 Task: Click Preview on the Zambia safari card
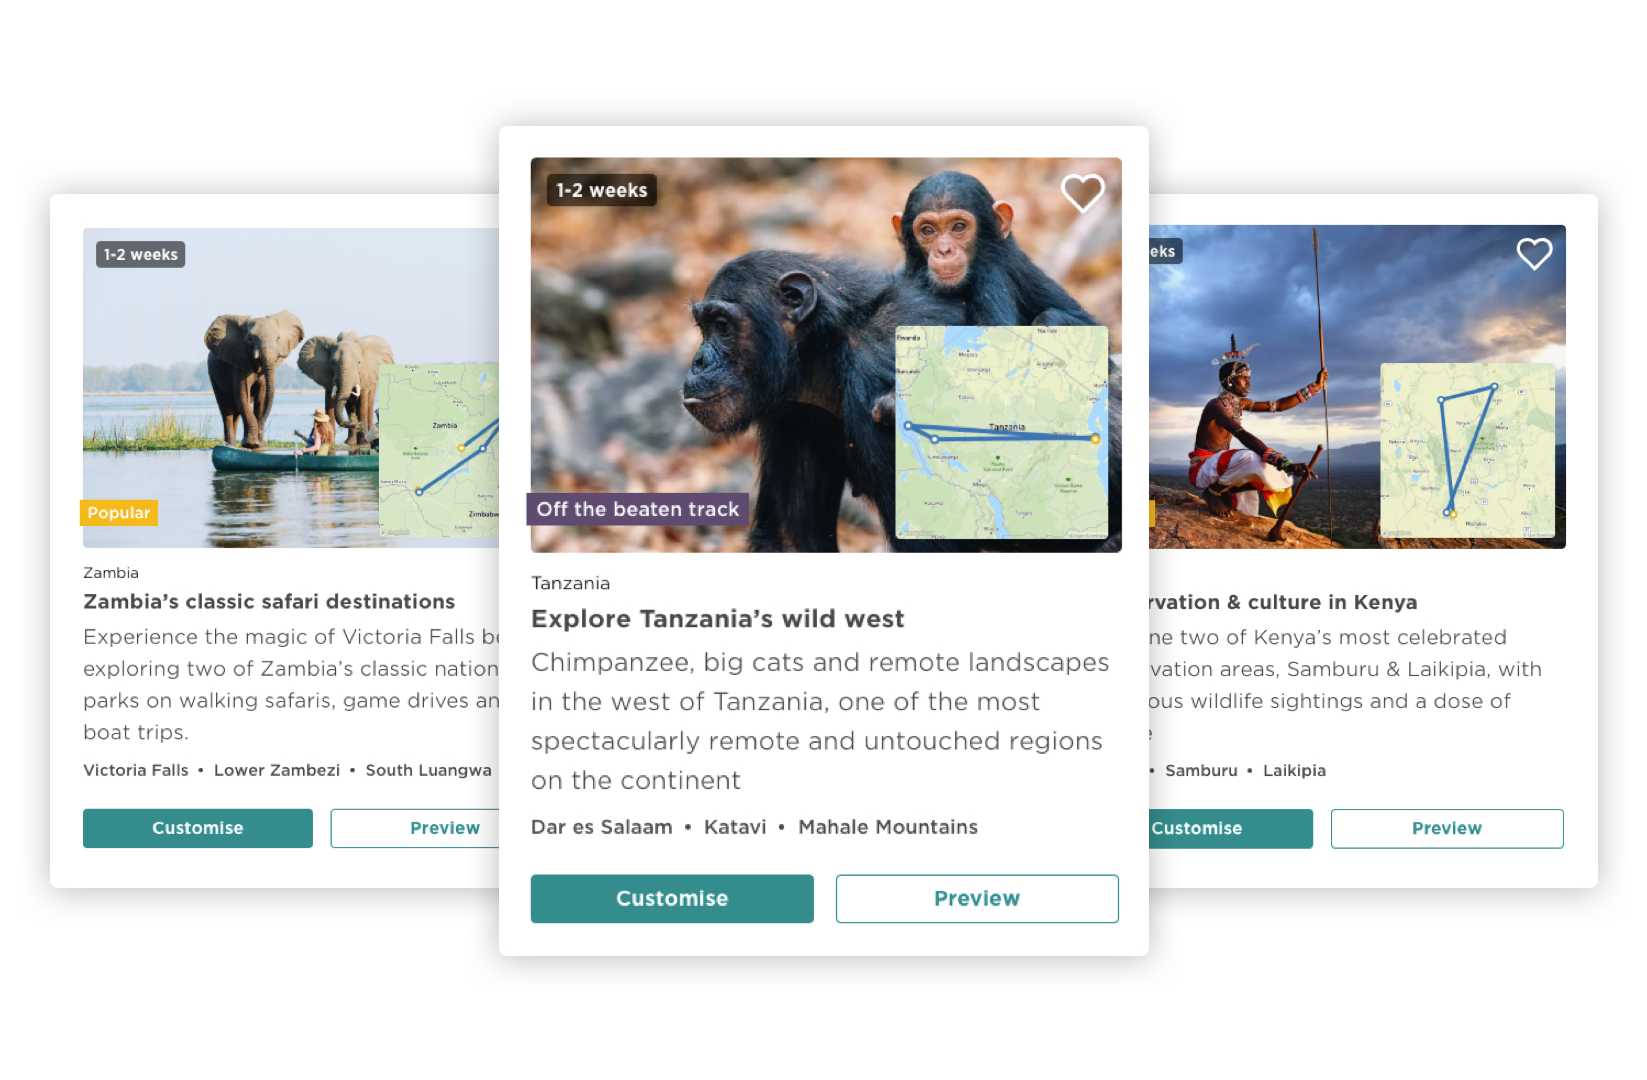pos(415,828)
